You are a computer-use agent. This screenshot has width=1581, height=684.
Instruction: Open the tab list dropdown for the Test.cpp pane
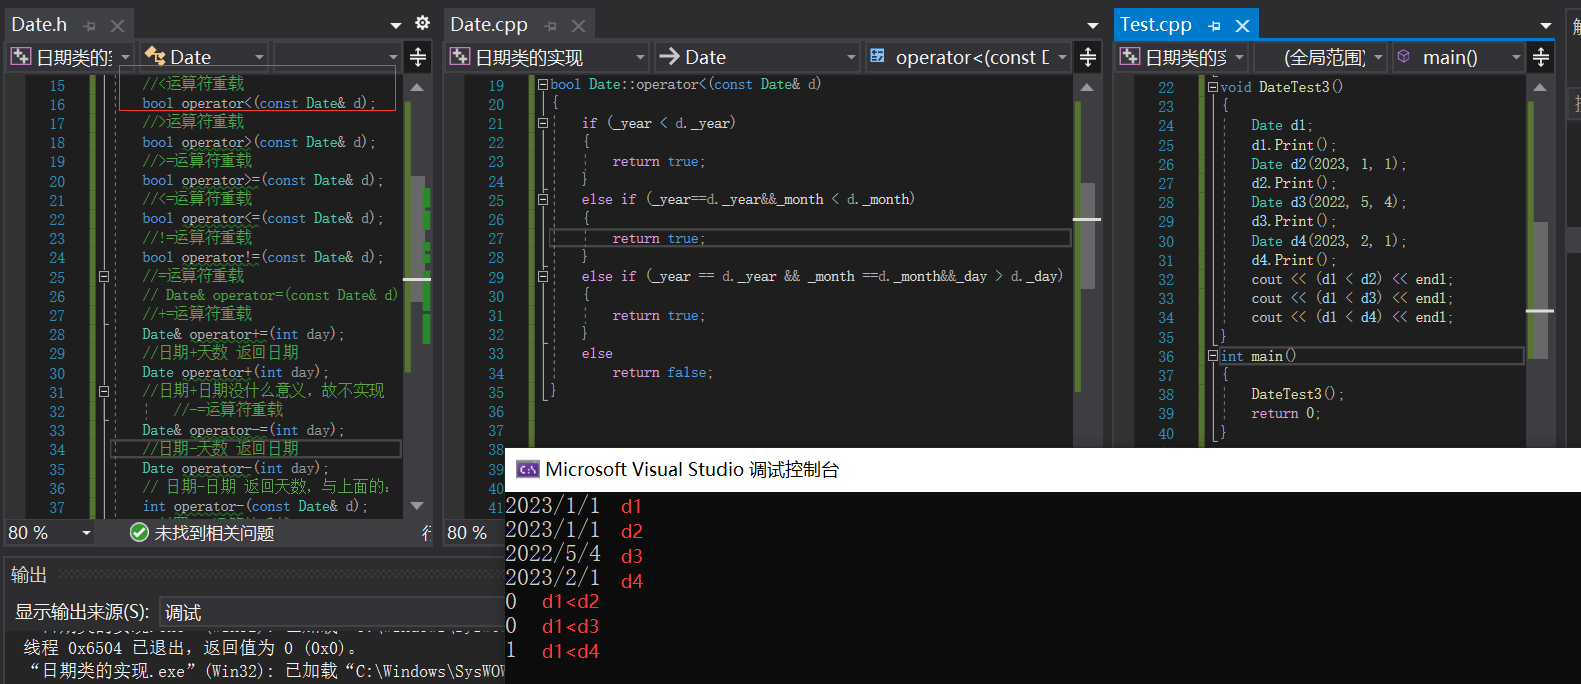coord(1545,25)
